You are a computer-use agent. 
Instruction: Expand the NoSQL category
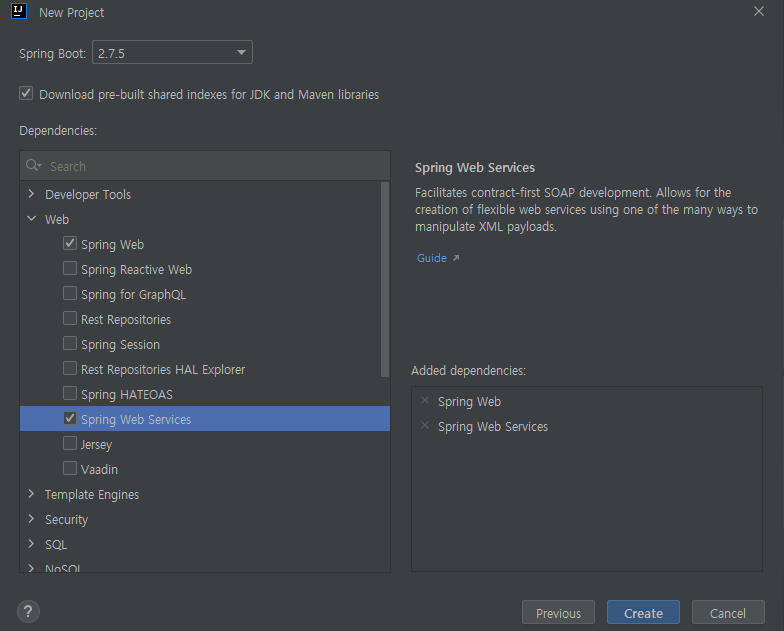pyautogui.click(x=32, y=568)
